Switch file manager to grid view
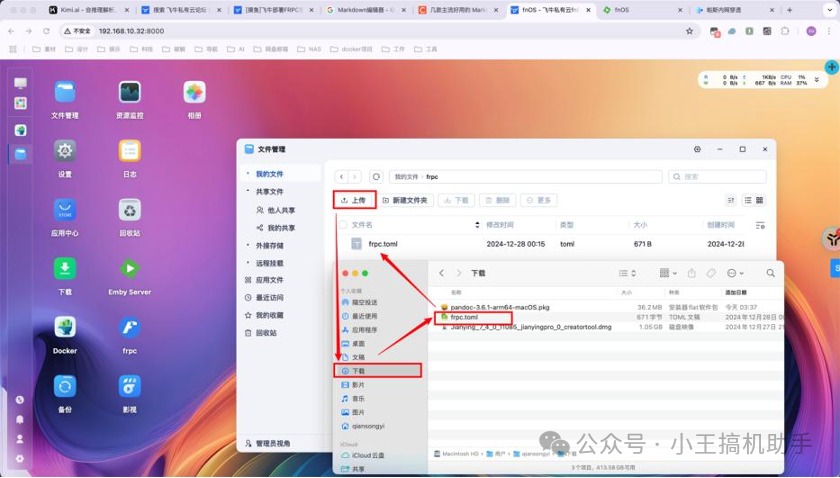 760,200
